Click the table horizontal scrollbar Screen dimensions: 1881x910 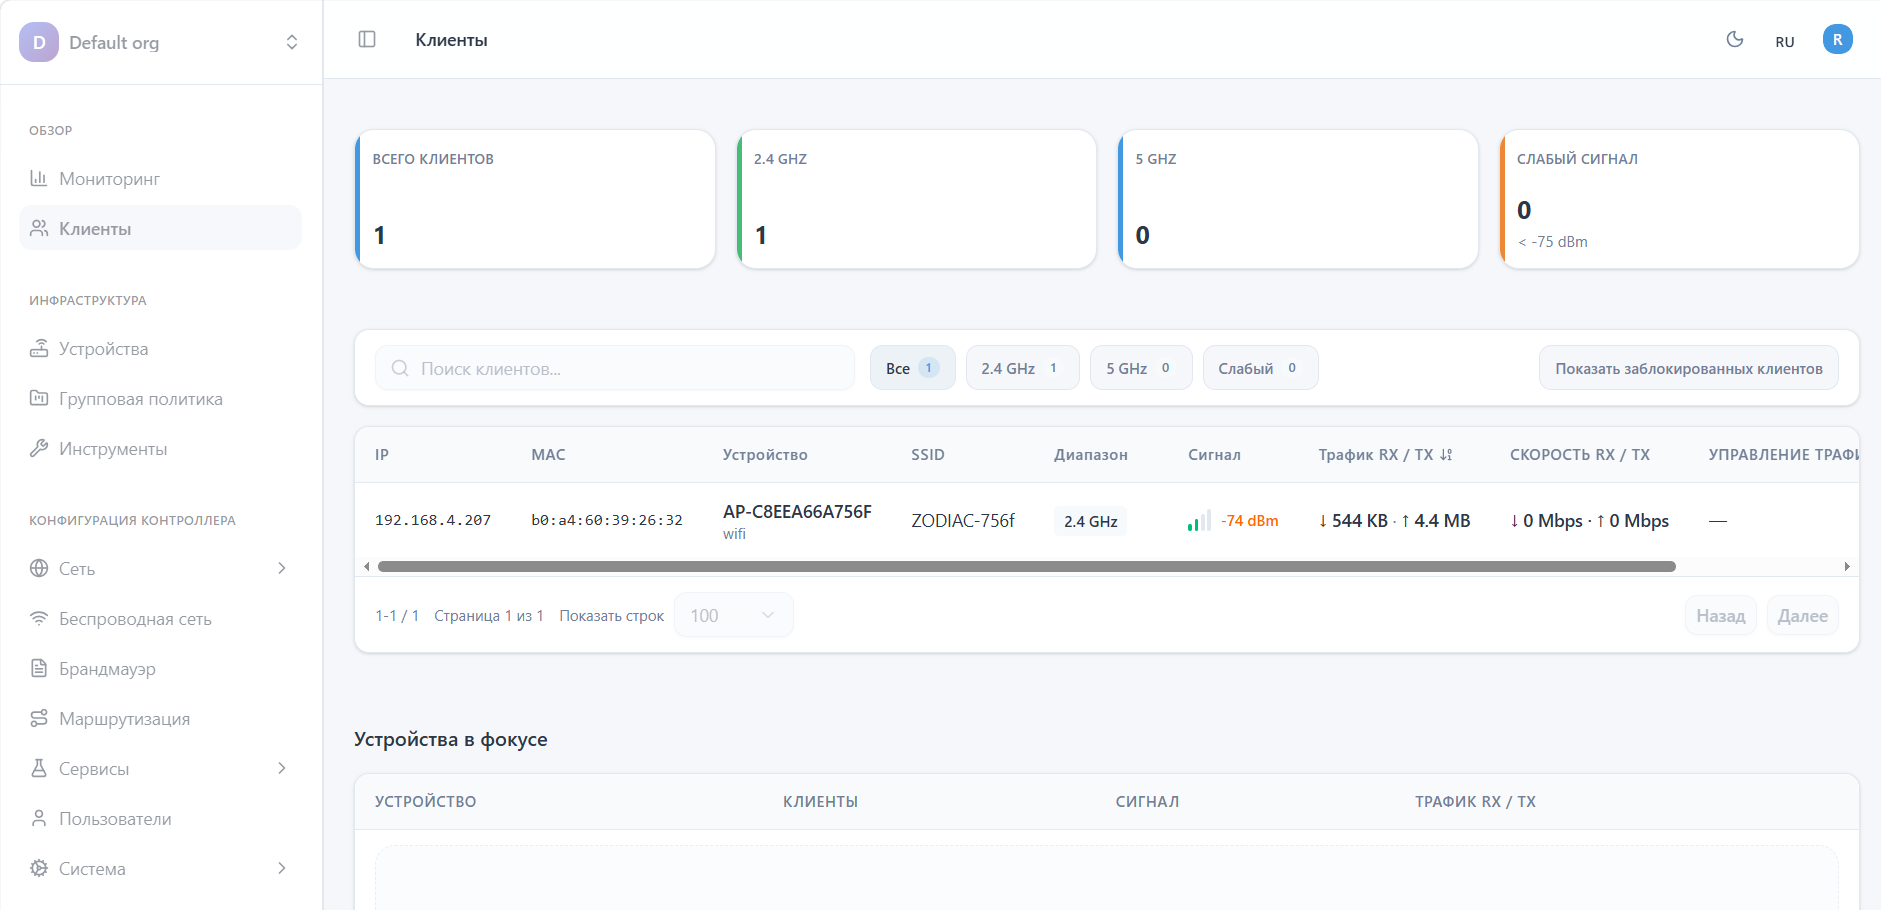[x=1026, y=567]
